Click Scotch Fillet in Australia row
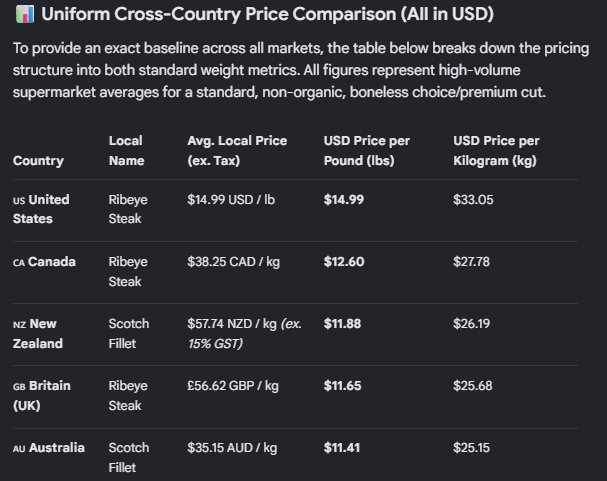This screenshot has height=481, width=607. [x=129, y=458]
